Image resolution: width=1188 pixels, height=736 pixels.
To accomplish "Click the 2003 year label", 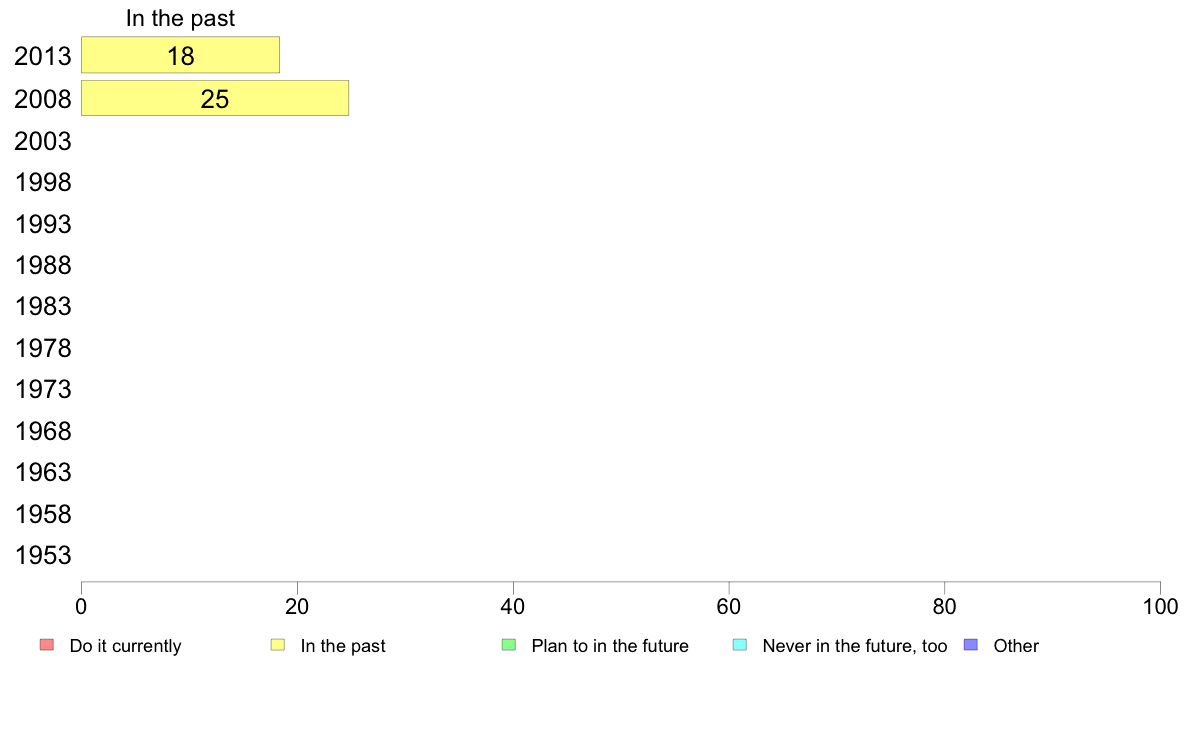I will coord(42,141).
